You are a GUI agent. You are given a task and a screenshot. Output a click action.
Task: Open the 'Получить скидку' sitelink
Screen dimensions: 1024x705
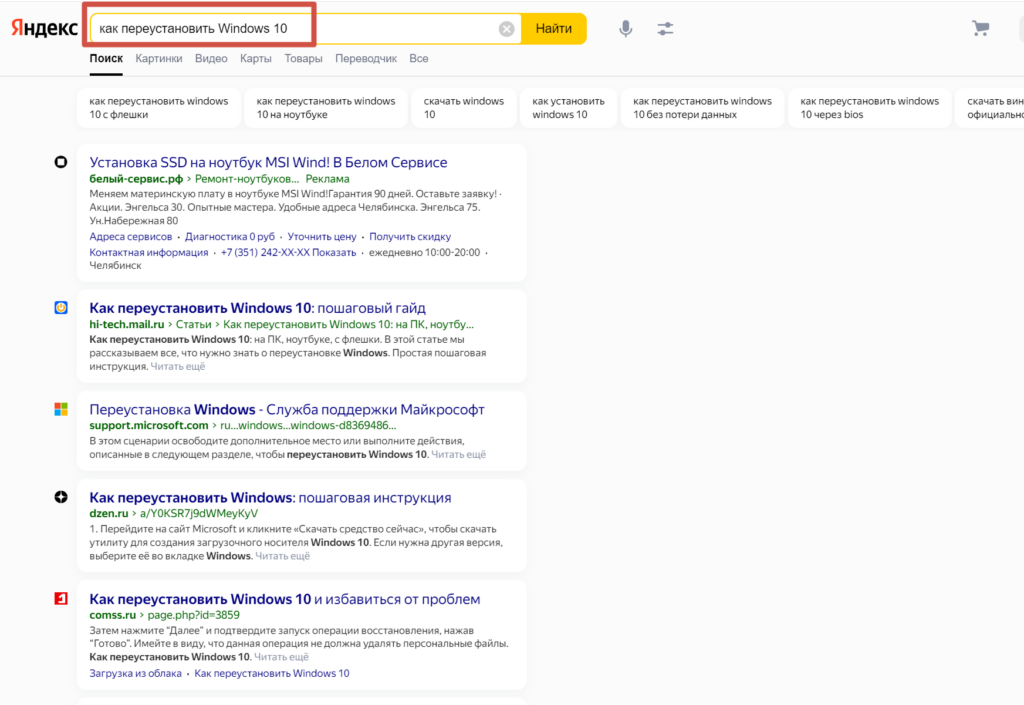tap(410, 237)
